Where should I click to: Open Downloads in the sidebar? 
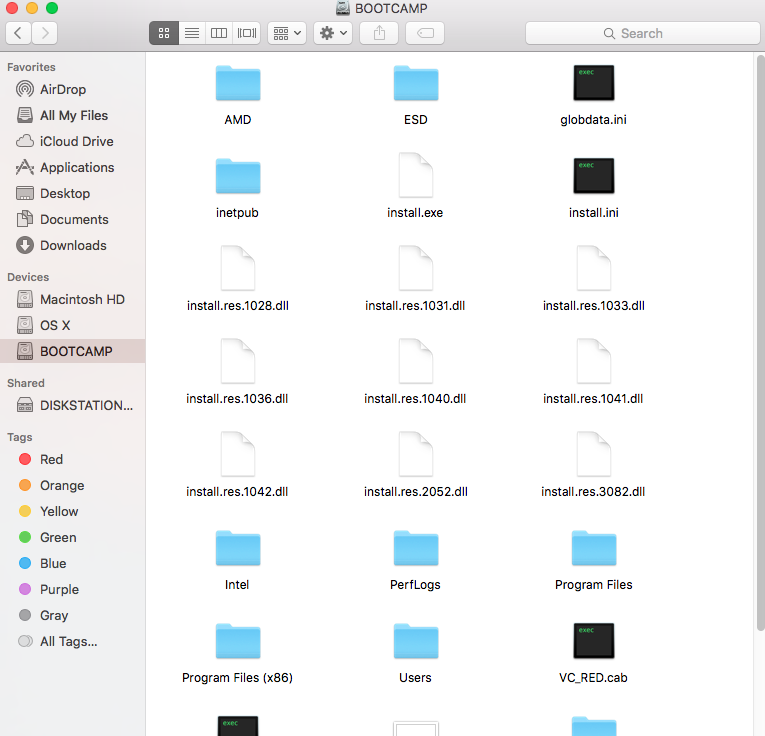click(73, 245)
